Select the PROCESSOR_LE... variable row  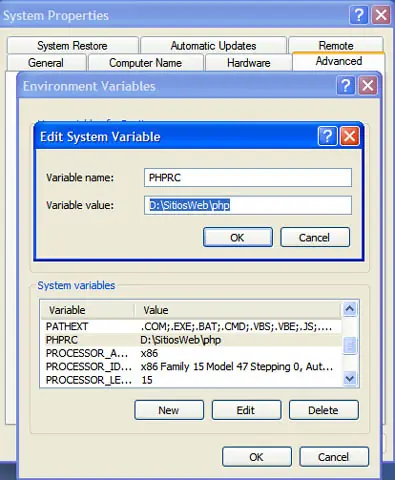coord(191,380)
